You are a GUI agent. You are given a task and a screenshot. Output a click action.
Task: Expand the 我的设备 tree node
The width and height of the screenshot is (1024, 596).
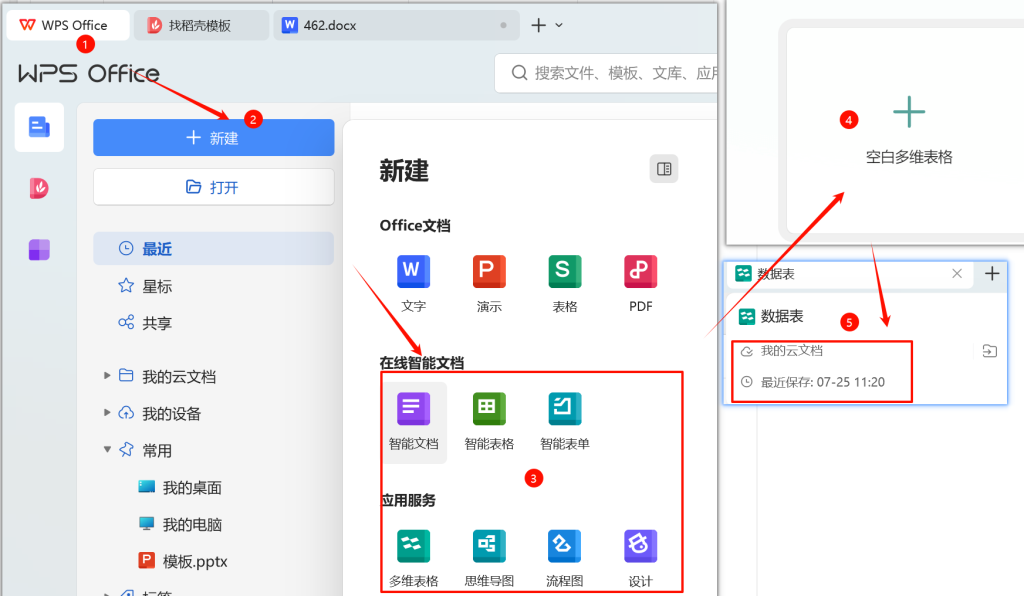coord(107,413)
